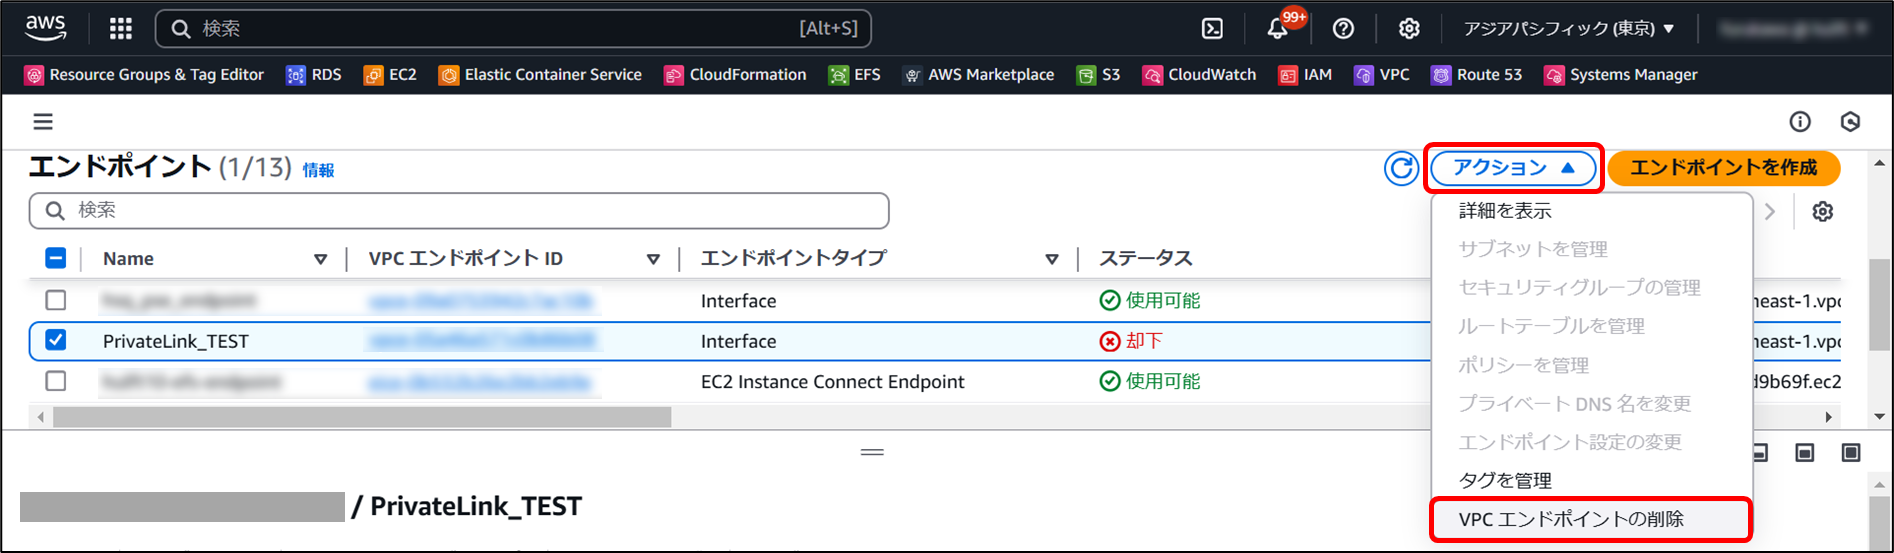Open the CloudWatch shortcut
This screenshot has height=553, width=1894.
1199,75
